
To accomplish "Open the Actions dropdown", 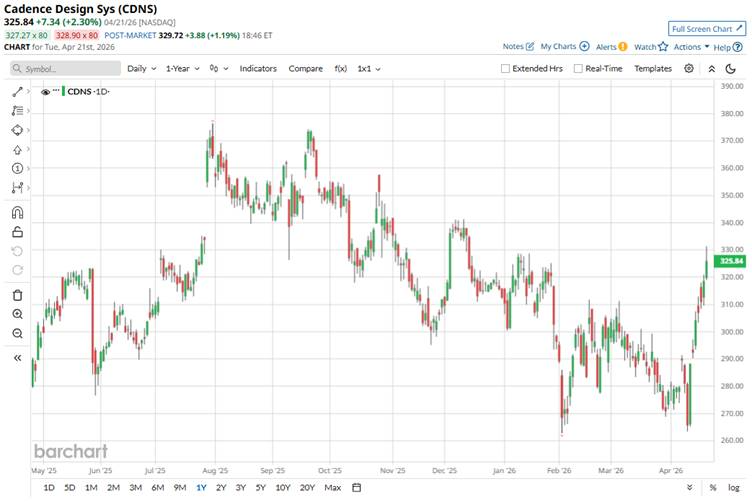I will [x=691, y=47].
